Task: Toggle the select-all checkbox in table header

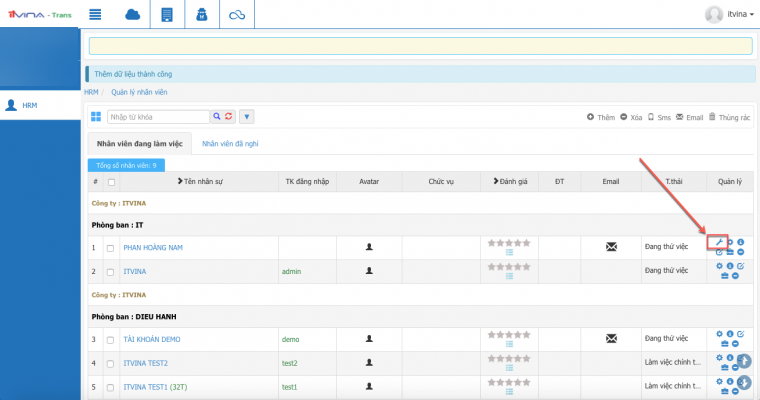Action: 111,182
